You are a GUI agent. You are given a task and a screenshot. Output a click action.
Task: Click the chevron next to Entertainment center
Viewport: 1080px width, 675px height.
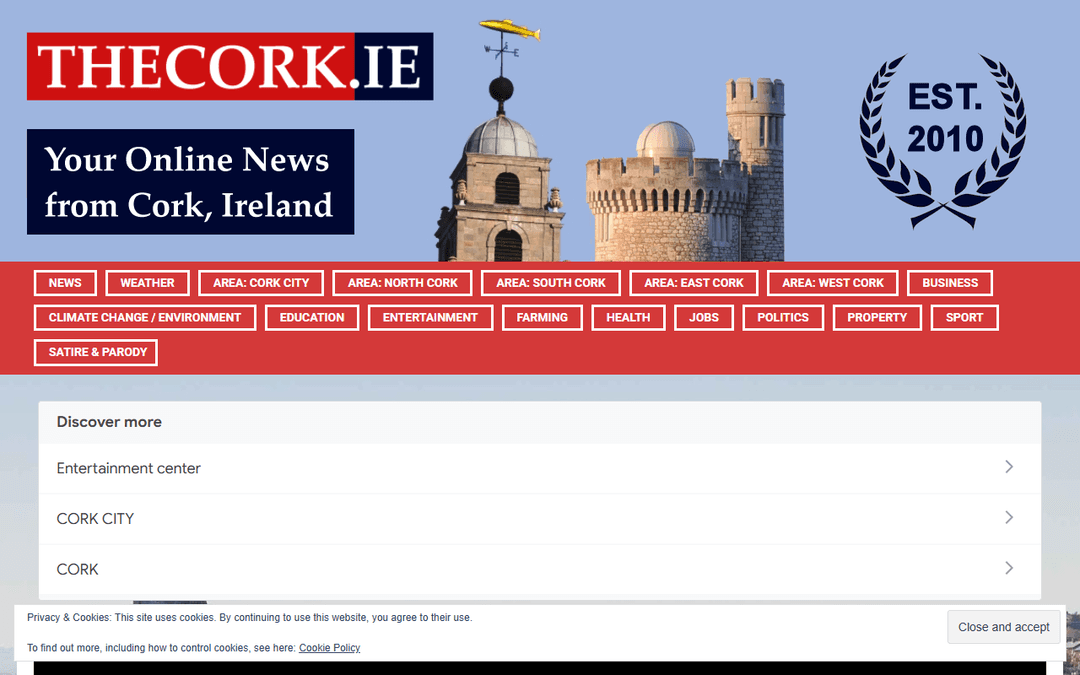pos(1009,467)
